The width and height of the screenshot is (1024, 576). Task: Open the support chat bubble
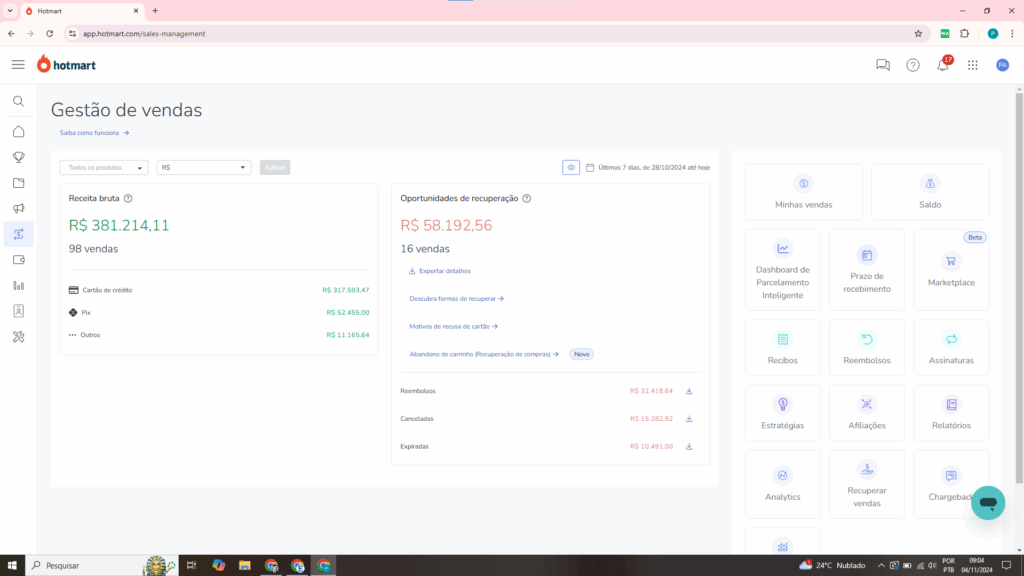coord(988,503)
